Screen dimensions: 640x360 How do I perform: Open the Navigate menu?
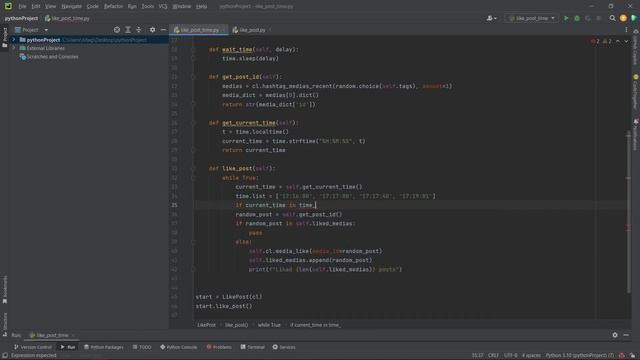(71, 6)
